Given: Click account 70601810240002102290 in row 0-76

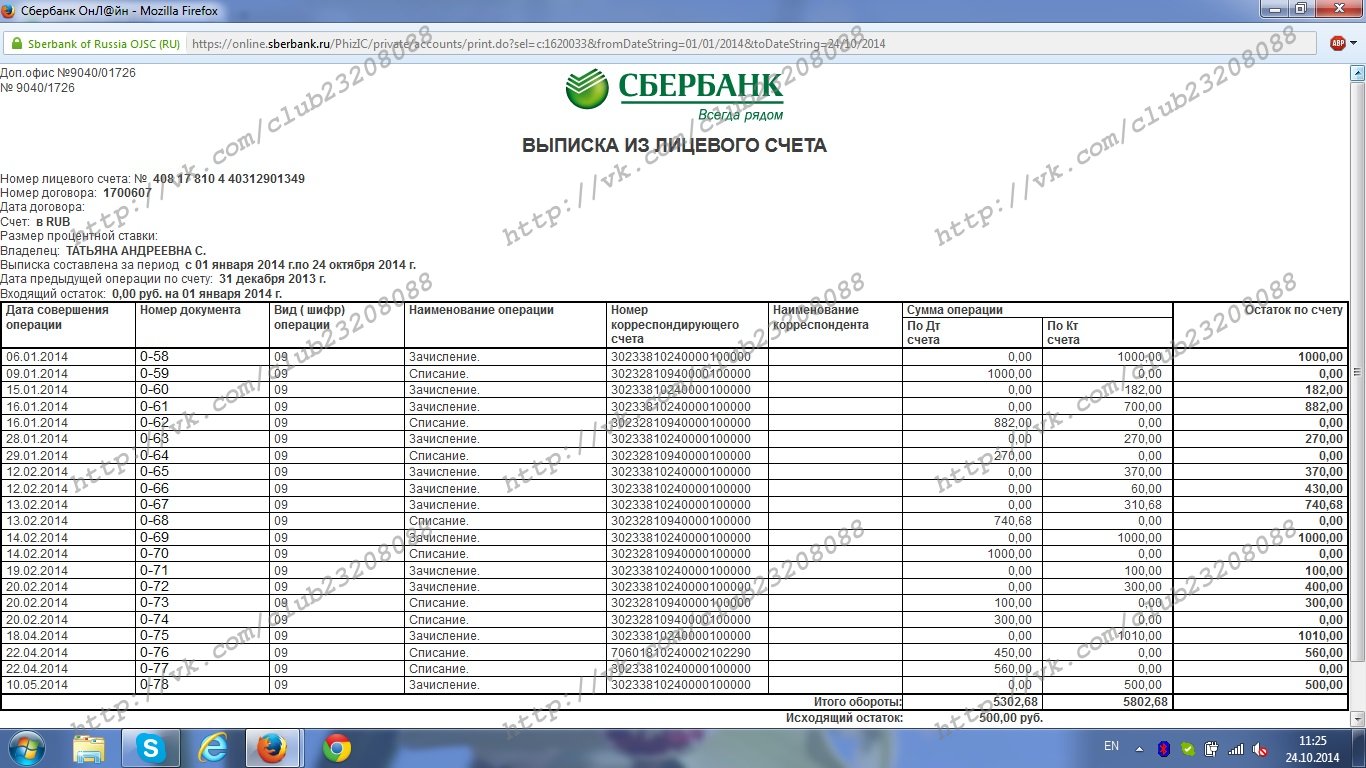Looking at the screenshot, I should pos(681,652).
